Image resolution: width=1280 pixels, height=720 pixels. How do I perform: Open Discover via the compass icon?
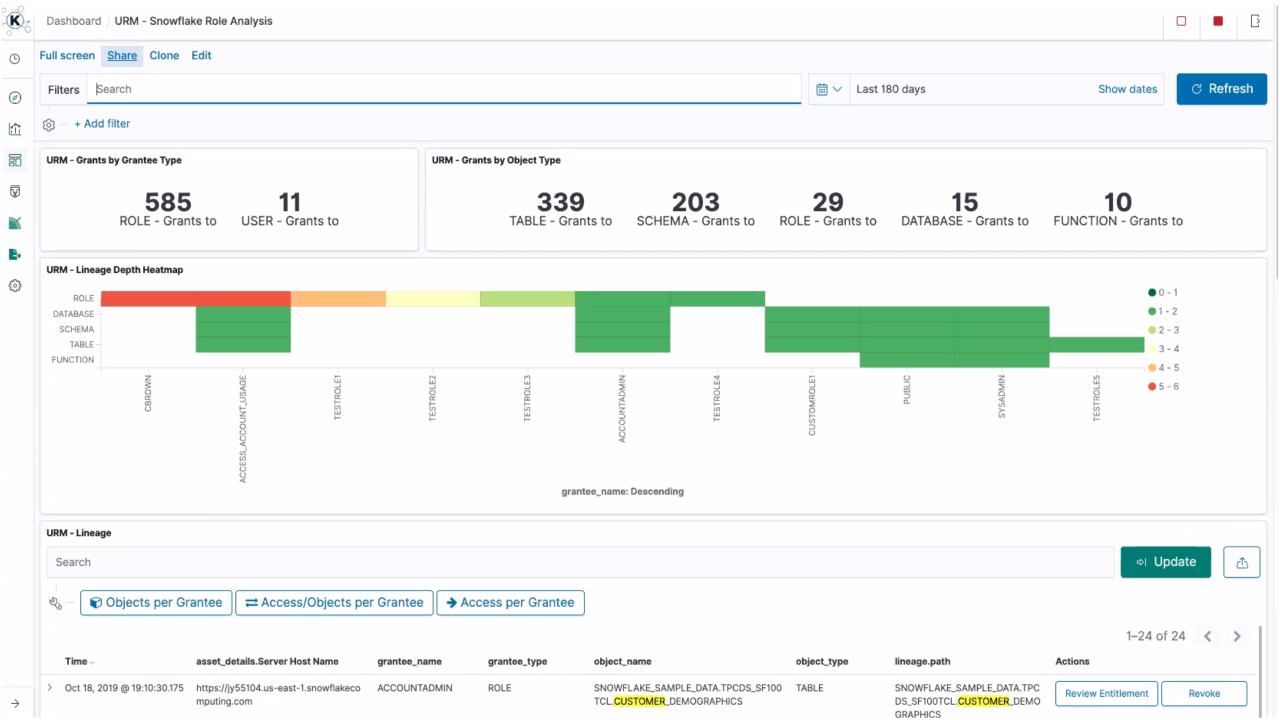[15, 98]
